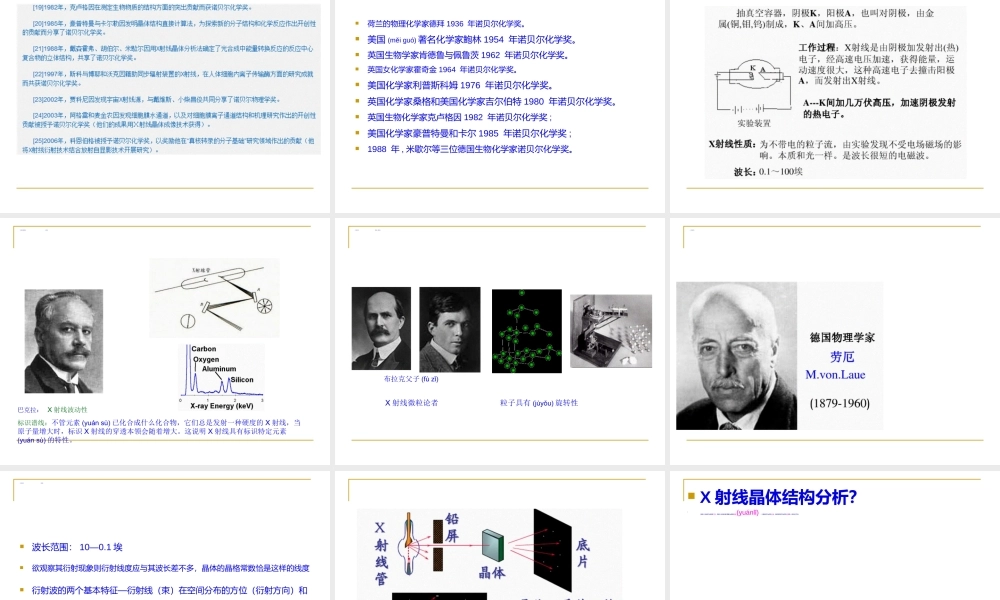This screenshot has width=1000, height=600.
Task: Click the 晶体 crystal block in the diffraction diagram
Action: coord(493,546)
